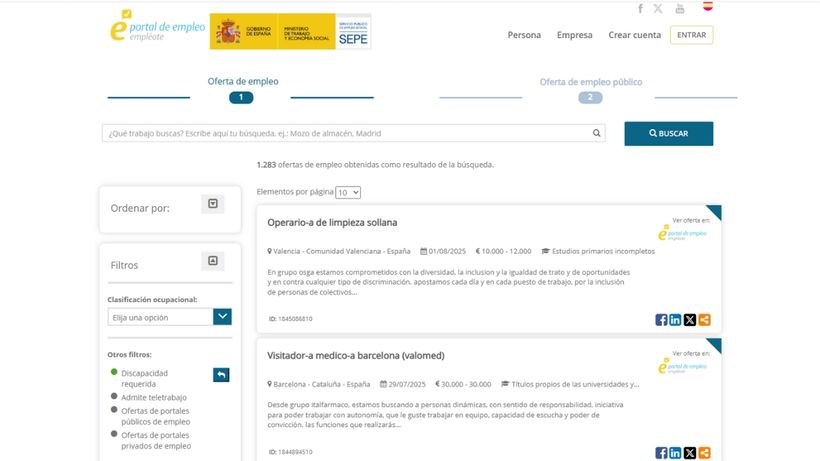Expand the Ordenar por panel

(x=213, y=204)
